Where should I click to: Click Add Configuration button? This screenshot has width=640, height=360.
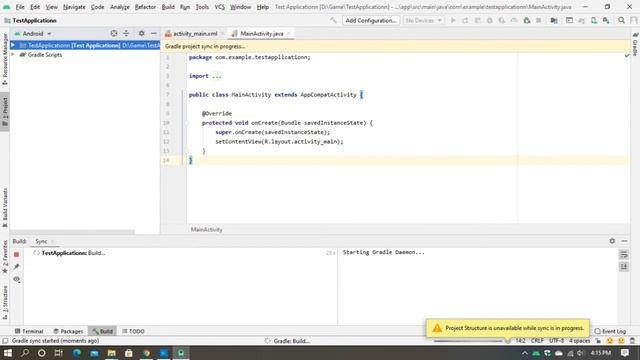point(371,20)
